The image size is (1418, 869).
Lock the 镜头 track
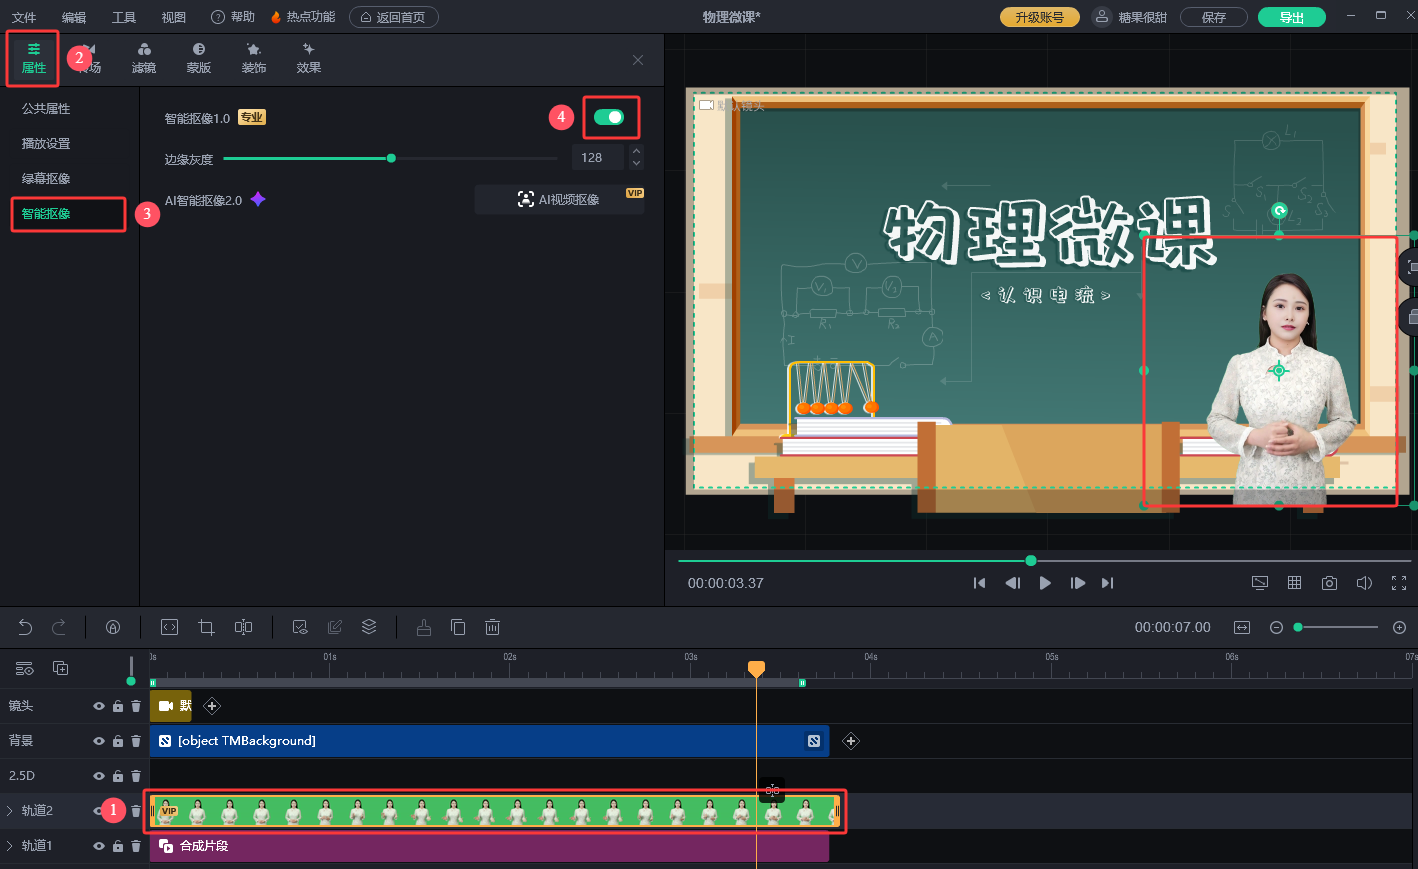(x=118, y=706)
